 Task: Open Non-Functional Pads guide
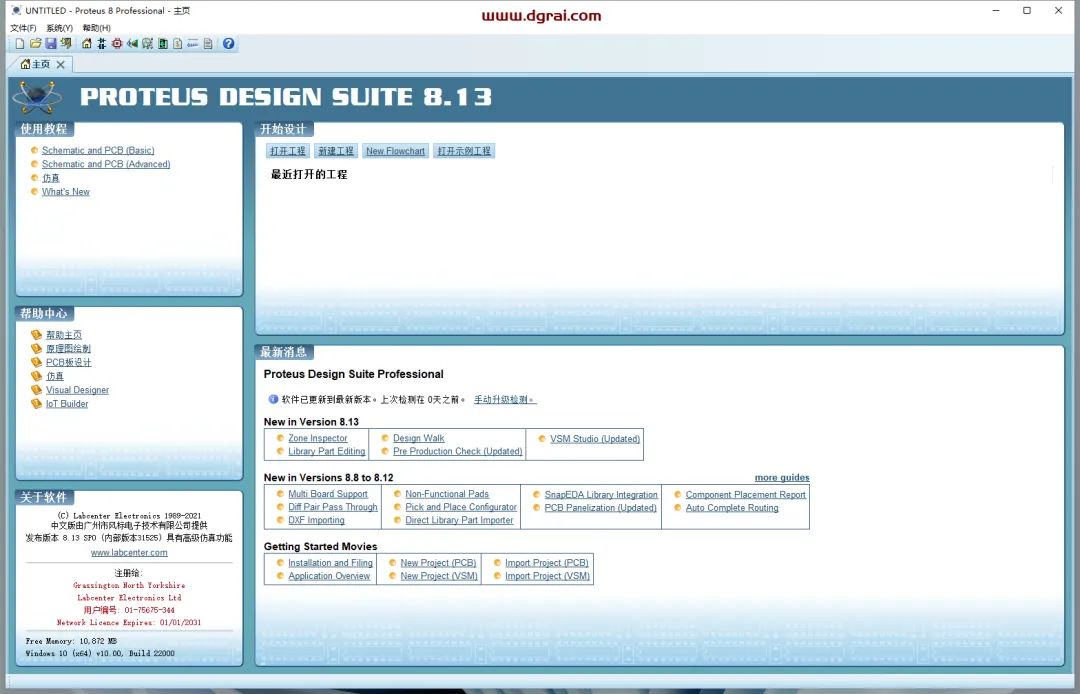(x=447, y=494)
